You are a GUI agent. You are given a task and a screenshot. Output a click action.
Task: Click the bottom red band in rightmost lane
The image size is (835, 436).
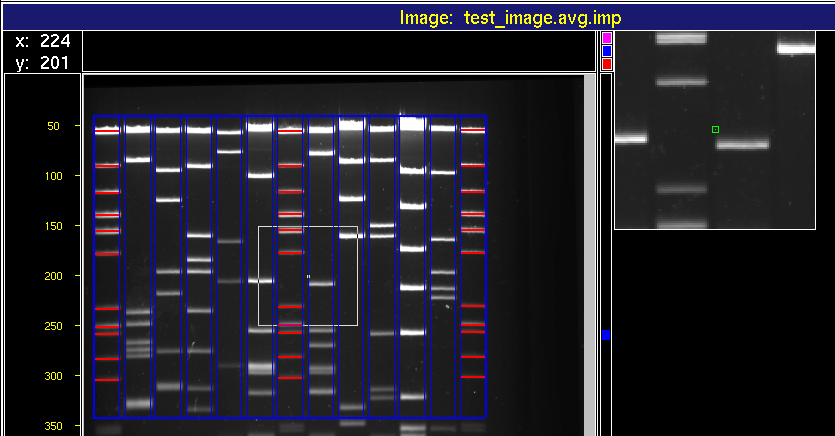tap(473, 377)
